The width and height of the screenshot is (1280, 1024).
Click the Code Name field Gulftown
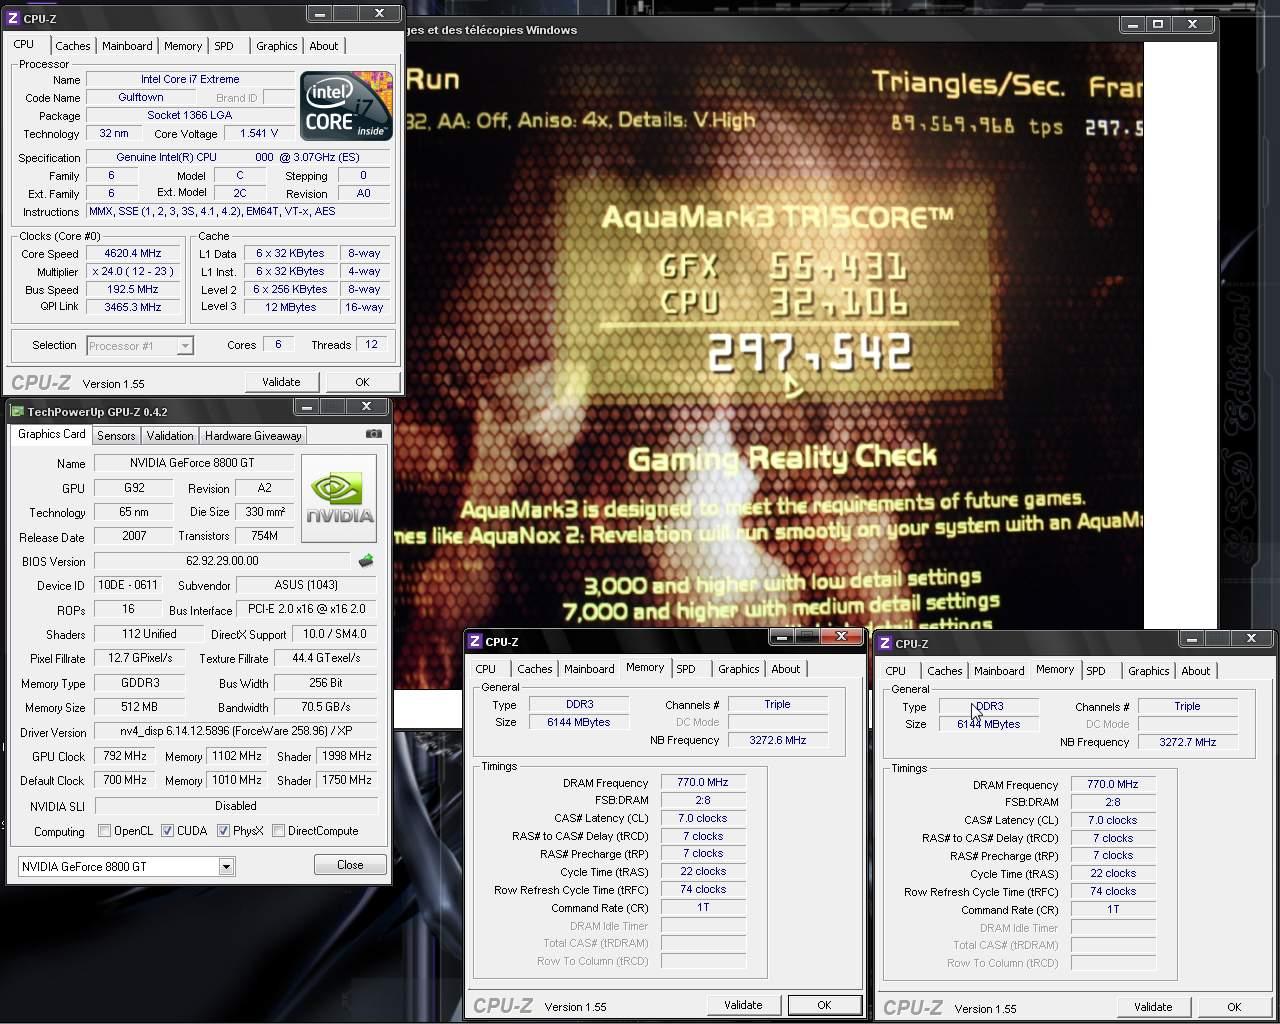[x=141, y=98]
